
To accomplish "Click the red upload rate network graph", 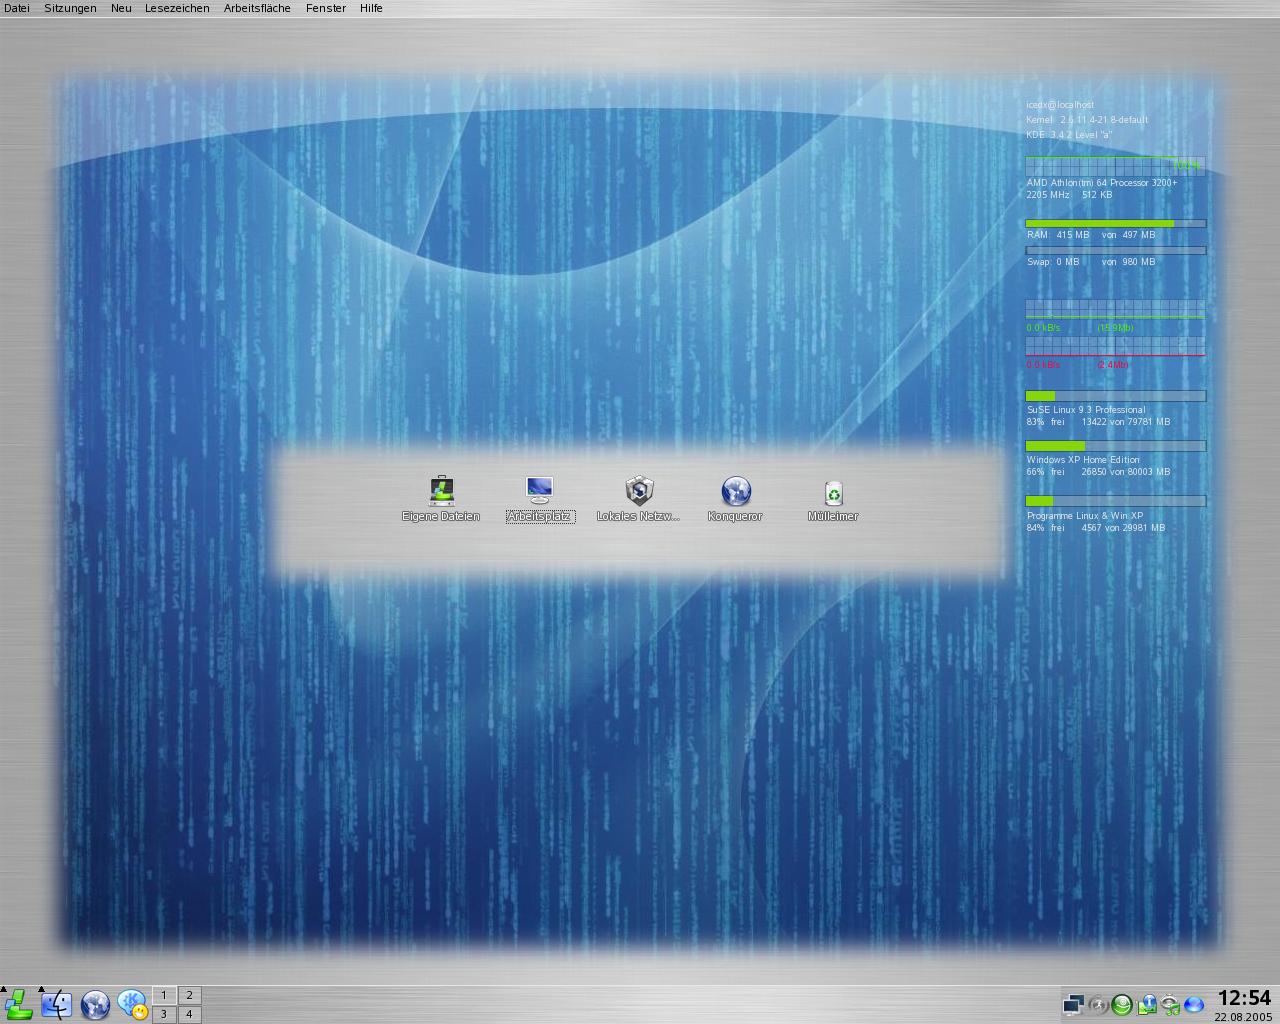I will 1115,346.
